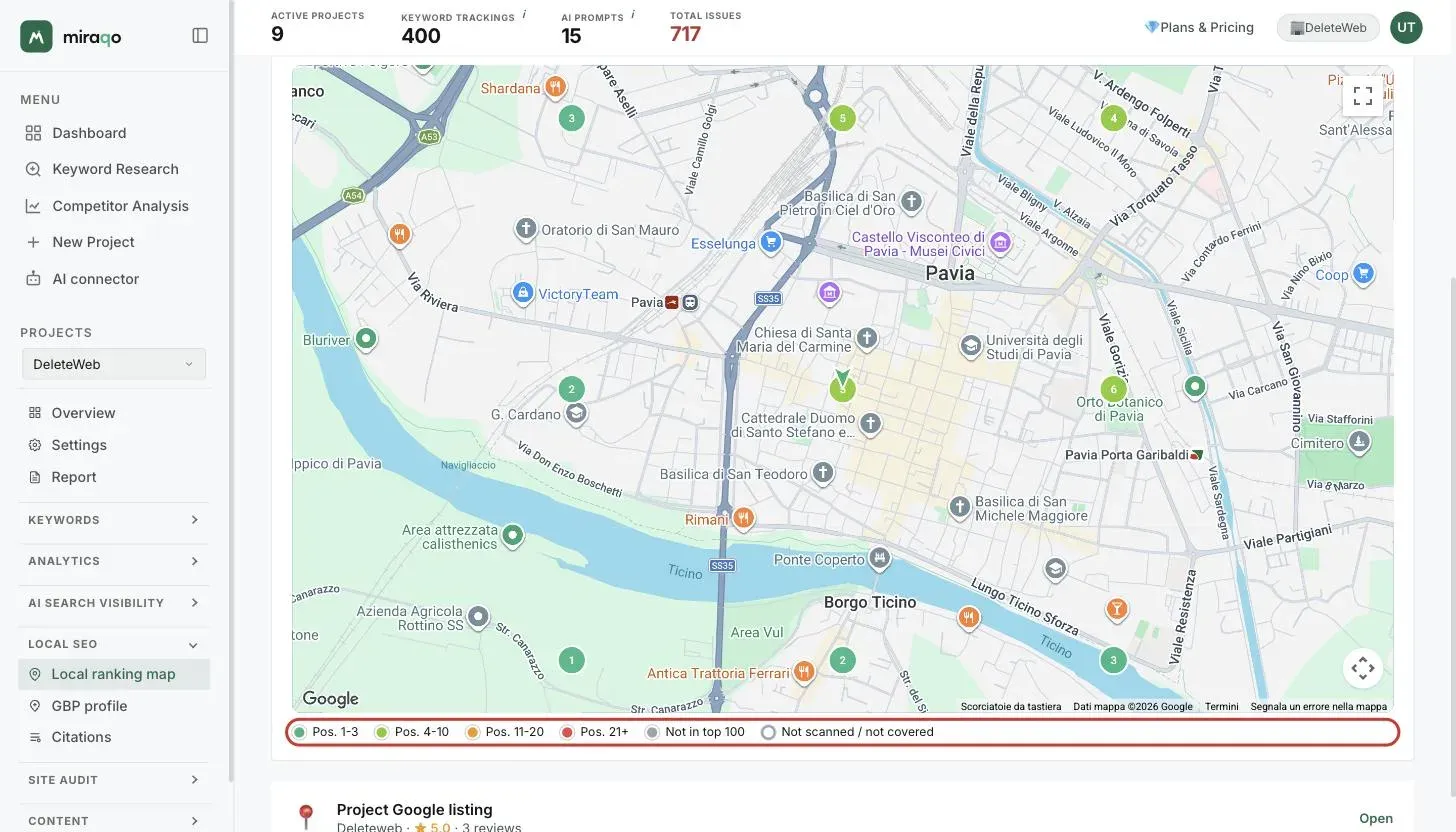Screen dimensions: 1456x832
Task: Expand AI Search Visibility section
Action: tap(114, 603)
